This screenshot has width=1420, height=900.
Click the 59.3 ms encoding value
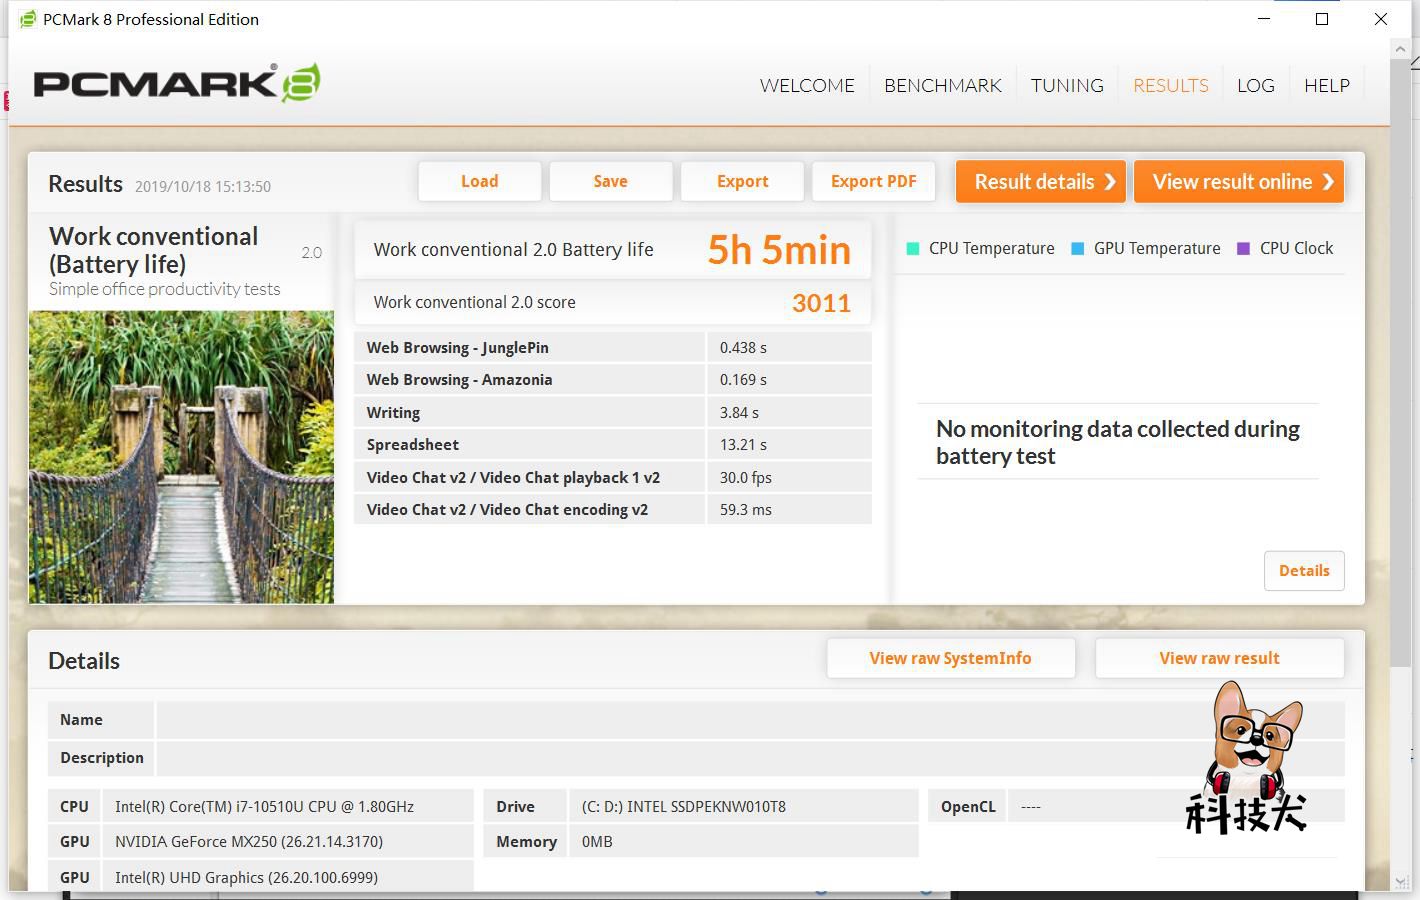pos(746,510)
